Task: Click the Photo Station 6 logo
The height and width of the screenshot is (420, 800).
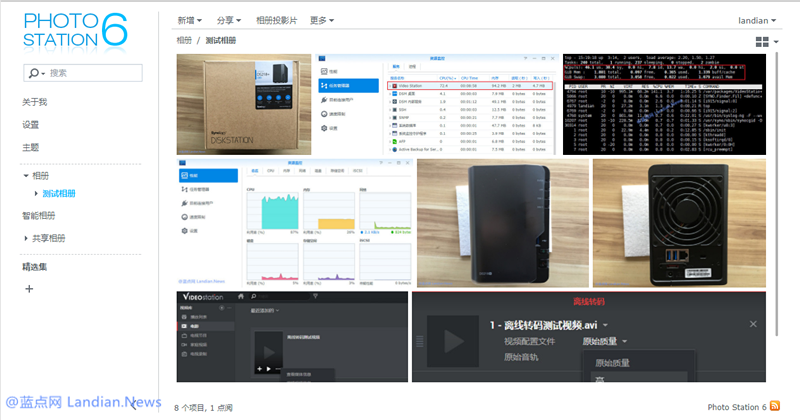Action: tap(75, 32)
